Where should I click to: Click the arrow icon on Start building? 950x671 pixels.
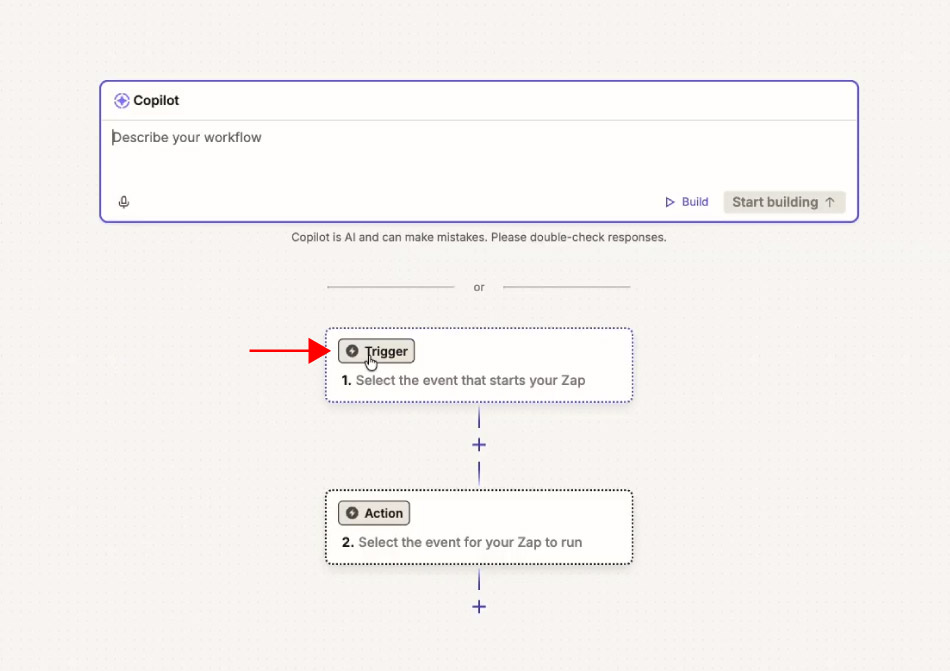pos(830,202)
